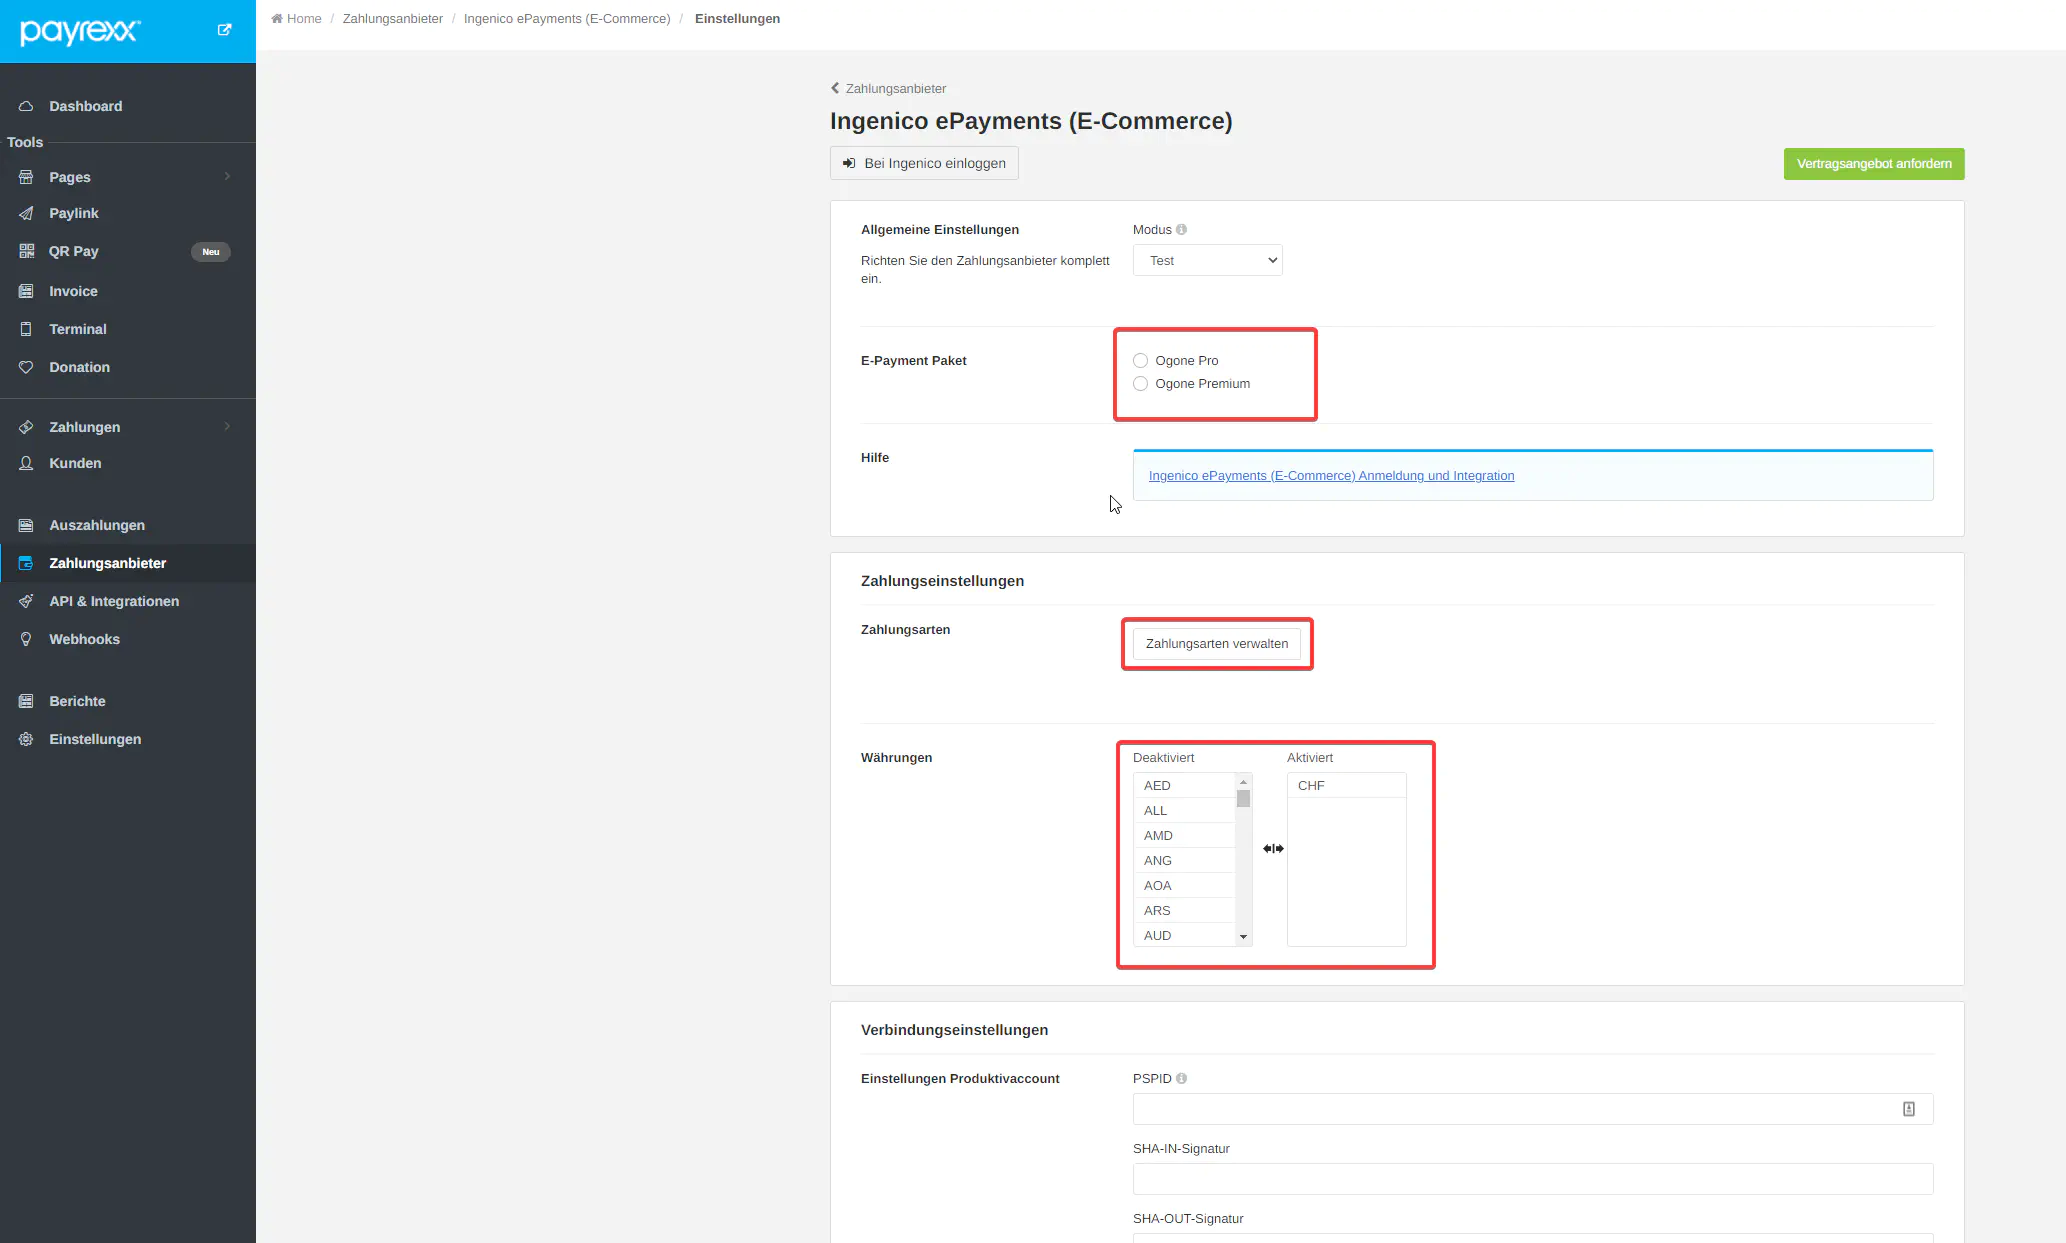Click the external link icon beside payrexx logo
This screenshot has width=2066, height=1243.
pos(224,30)
